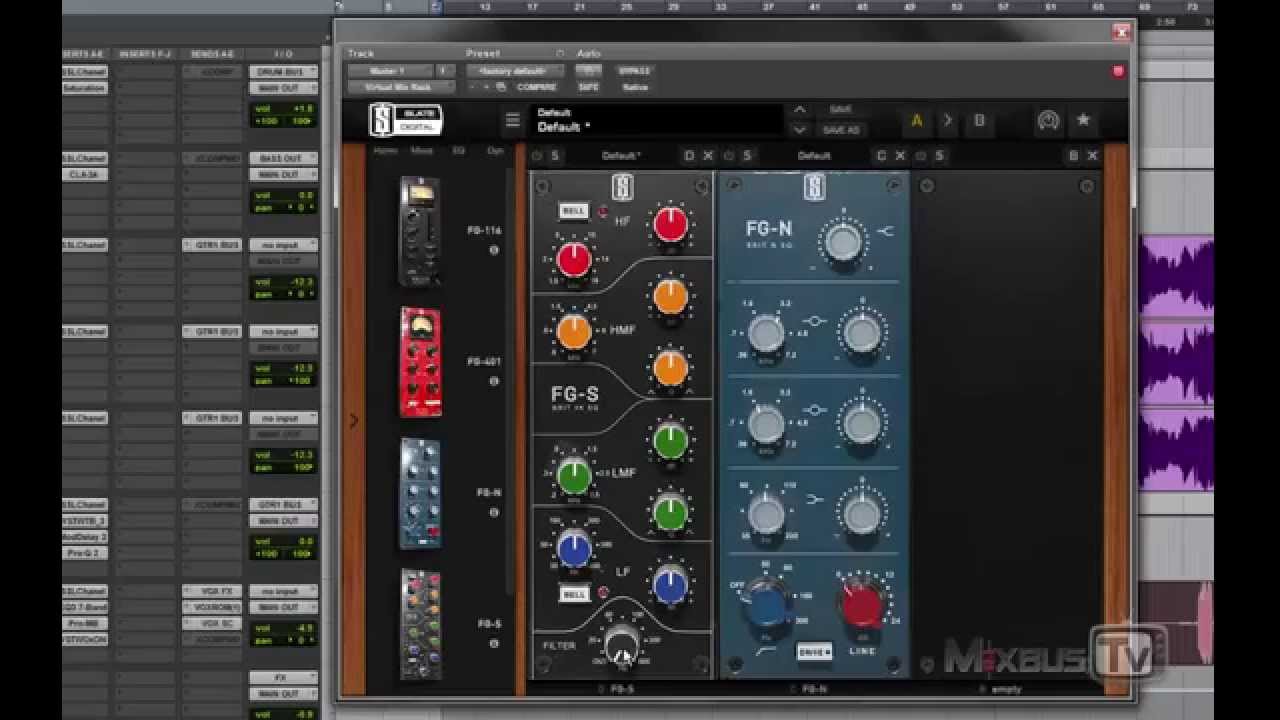The height and width of the screenshot is (720, 1280).
Task: Select setting A in the A/B comparison
Action: click(x=916, y=121)
